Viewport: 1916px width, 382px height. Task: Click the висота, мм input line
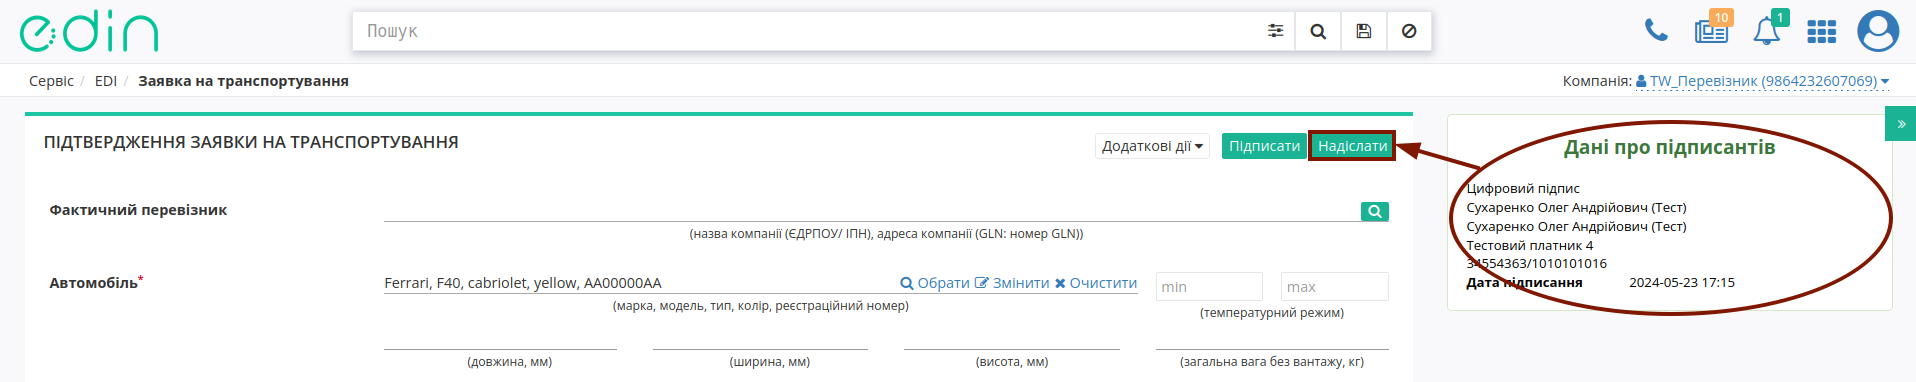[1011, 338]
